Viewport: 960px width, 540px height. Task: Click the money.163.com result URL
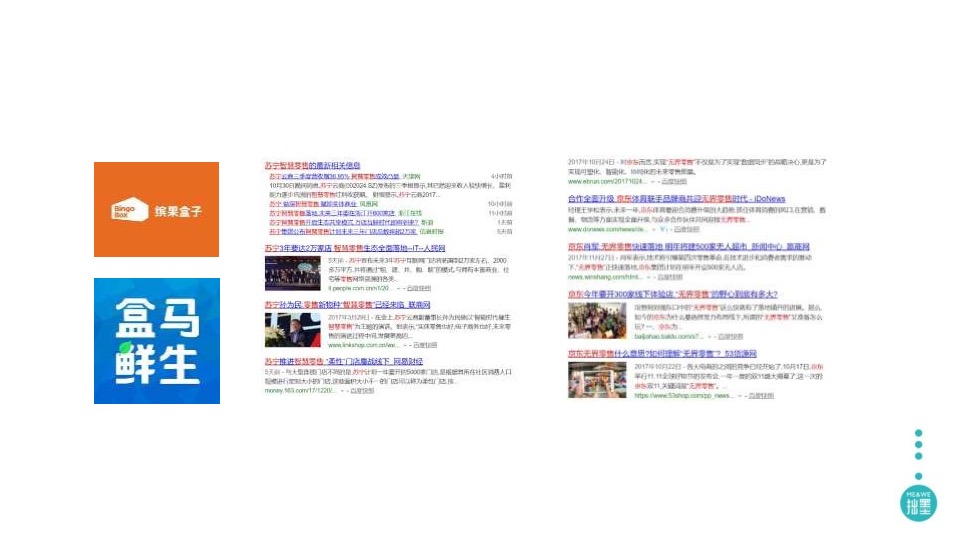click(x=300, y=390)
